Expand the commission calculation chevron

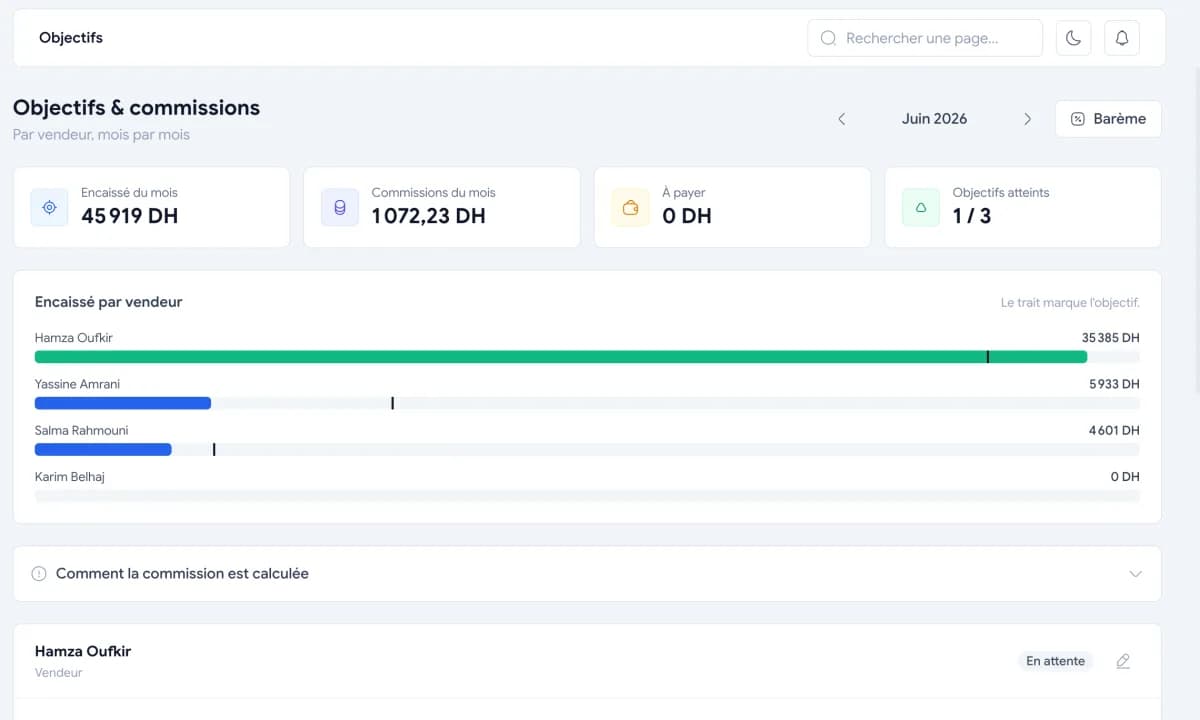coord(1135,574)
